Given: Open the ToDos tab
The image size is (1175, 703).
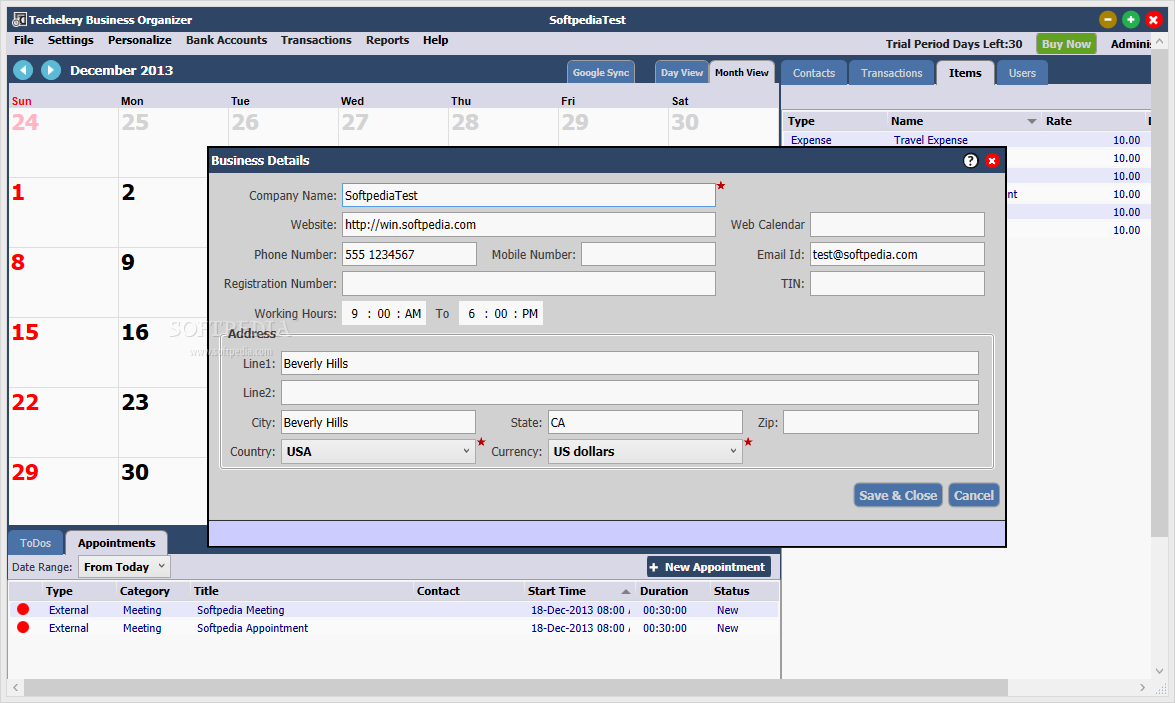Looking at the screenshot, I should (x=36, y=543).
